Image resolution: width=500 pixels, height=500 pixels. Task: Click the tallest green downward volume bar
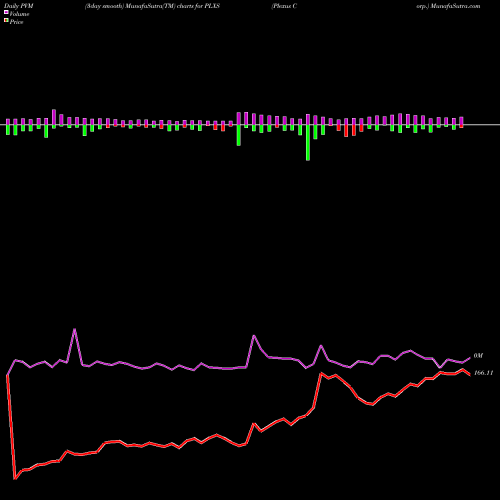(308, 143)
